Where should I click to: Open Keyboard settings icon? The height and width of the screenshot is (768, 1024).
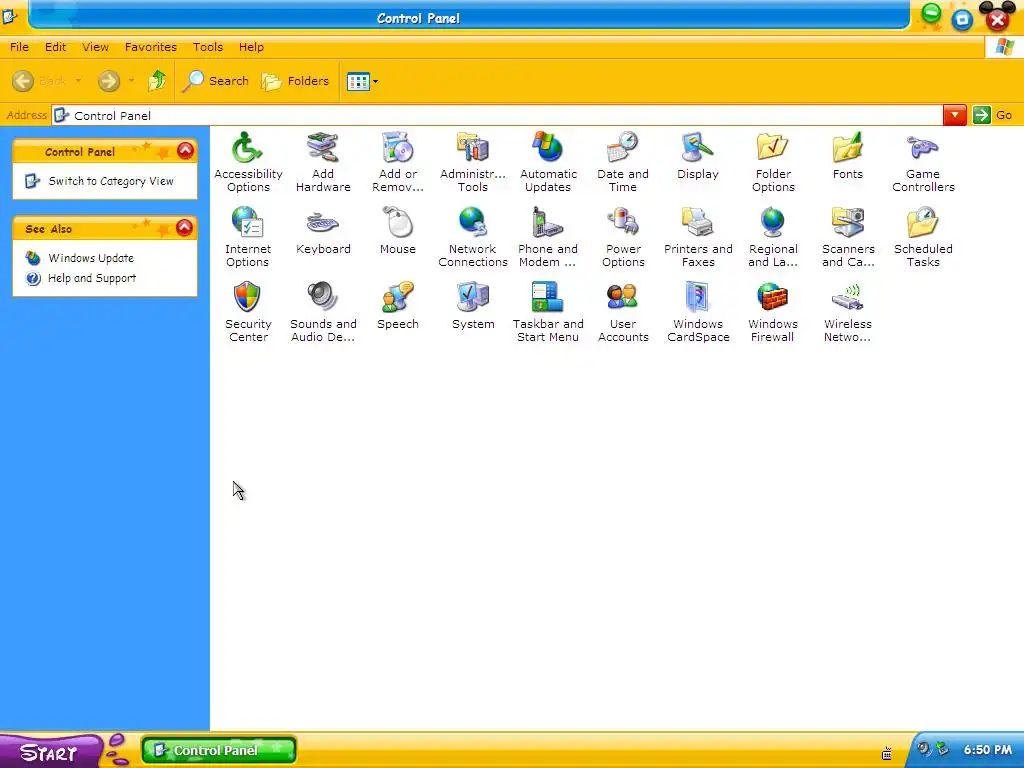(323, 231)
